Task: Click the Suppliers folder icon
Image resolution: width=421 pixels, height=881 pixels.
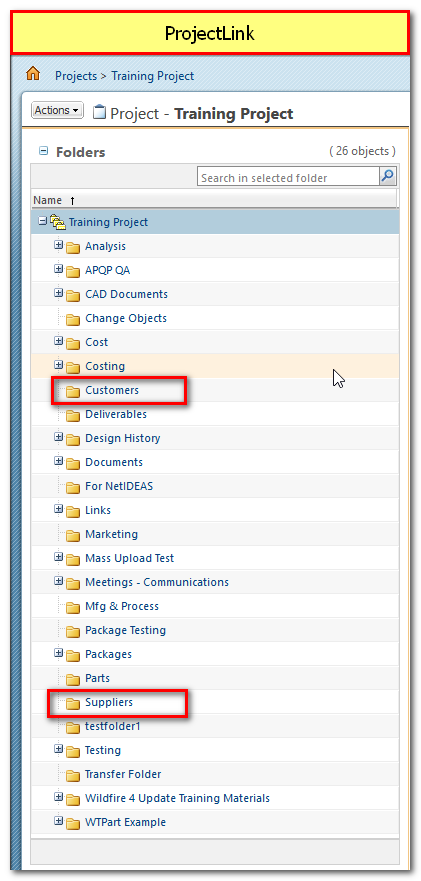Action: click(73, 703)
